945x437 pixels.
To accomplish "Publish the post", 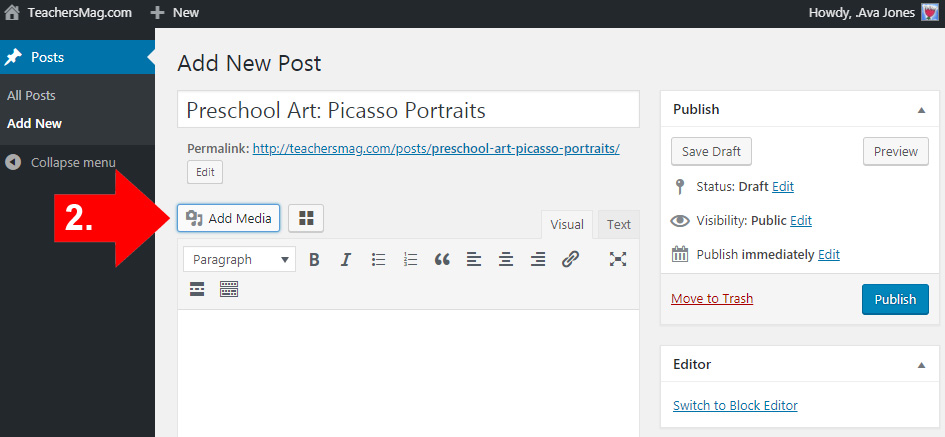I will pos(895,300).
